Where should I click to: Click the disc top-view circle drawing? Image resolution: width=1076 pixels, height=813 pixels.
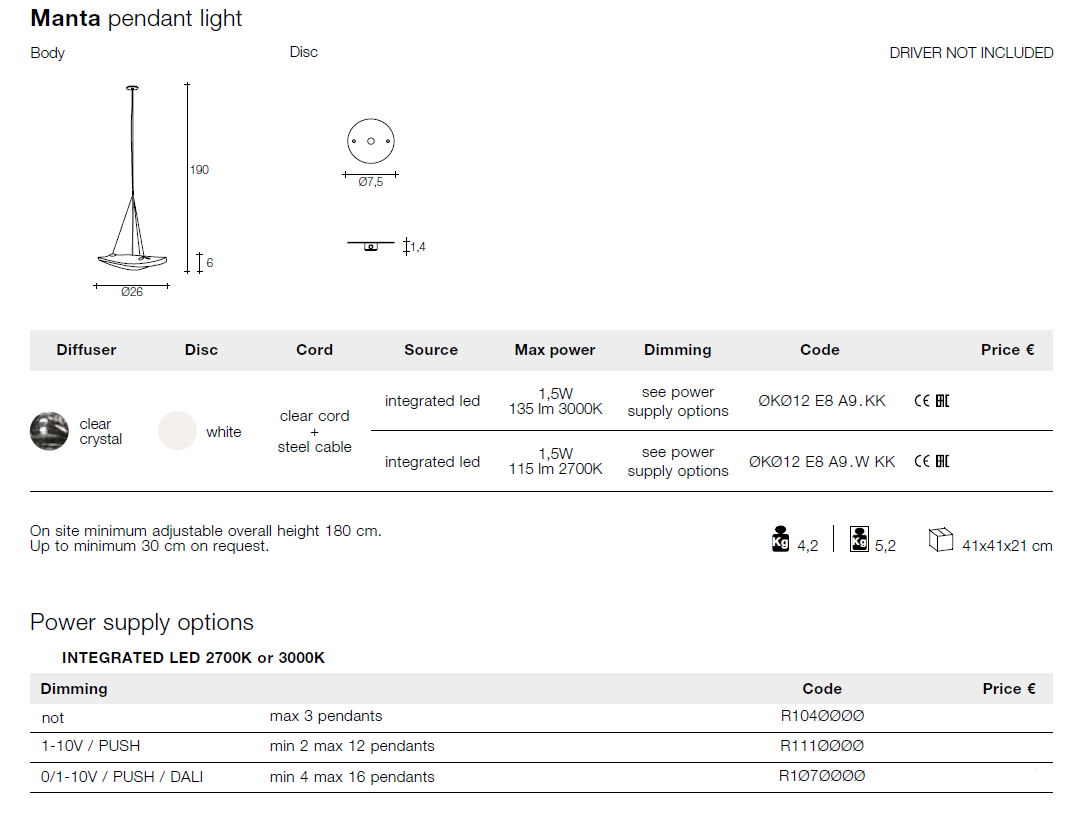pos(371,141)
